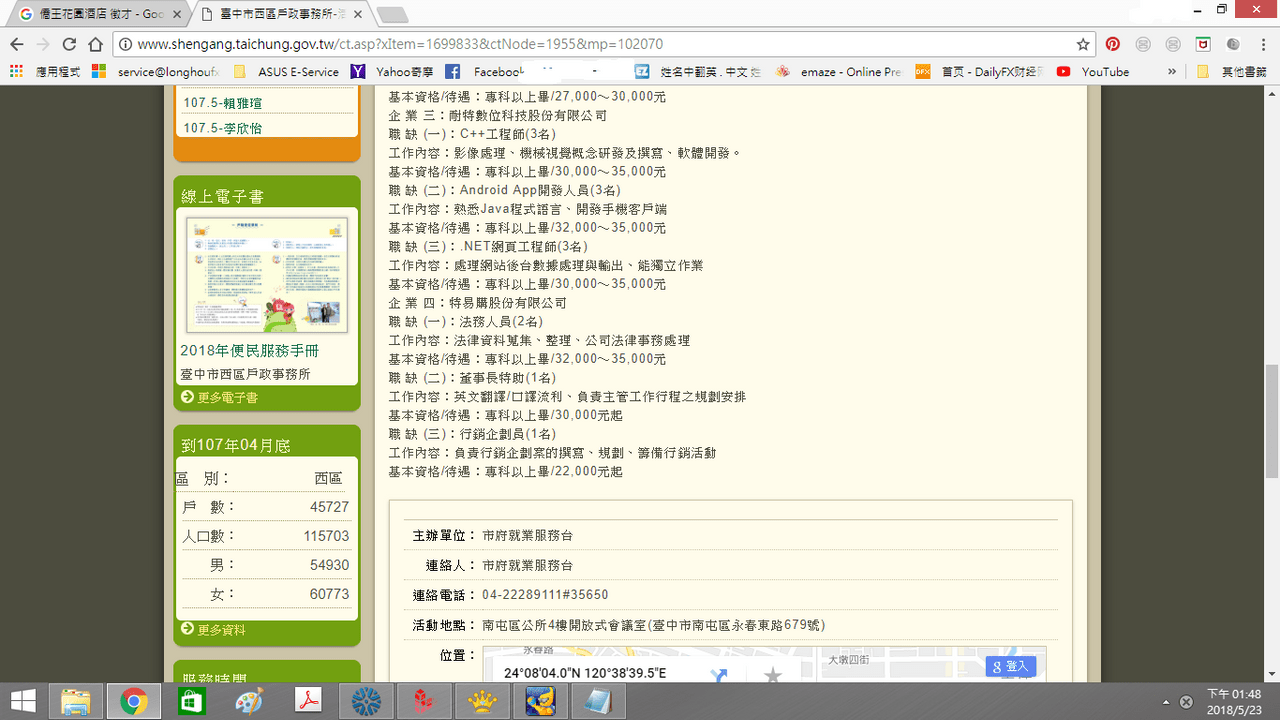The height and width of the screenshot is (720, 1280).
Task: Click the 線上電子書 section header
Action: point(222,197)
